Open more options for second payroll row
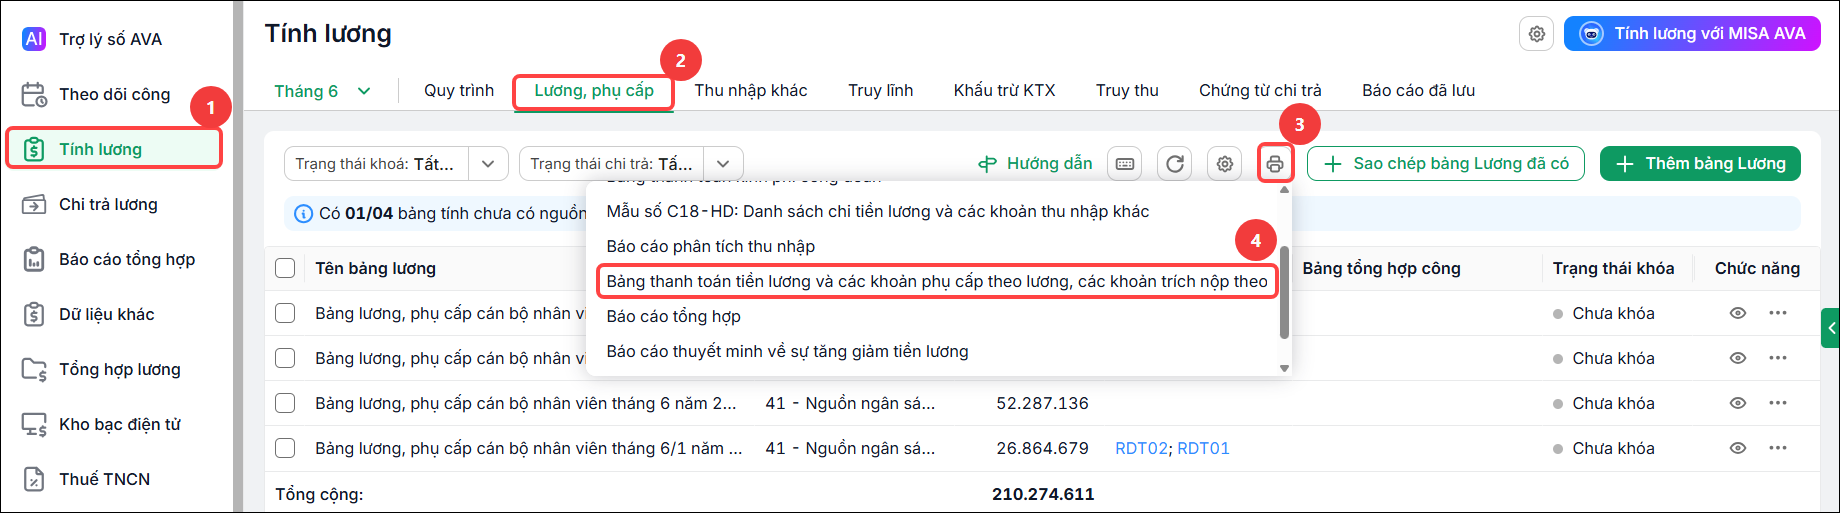This screenshot has width=1840, height=513. click(1777, 358)
